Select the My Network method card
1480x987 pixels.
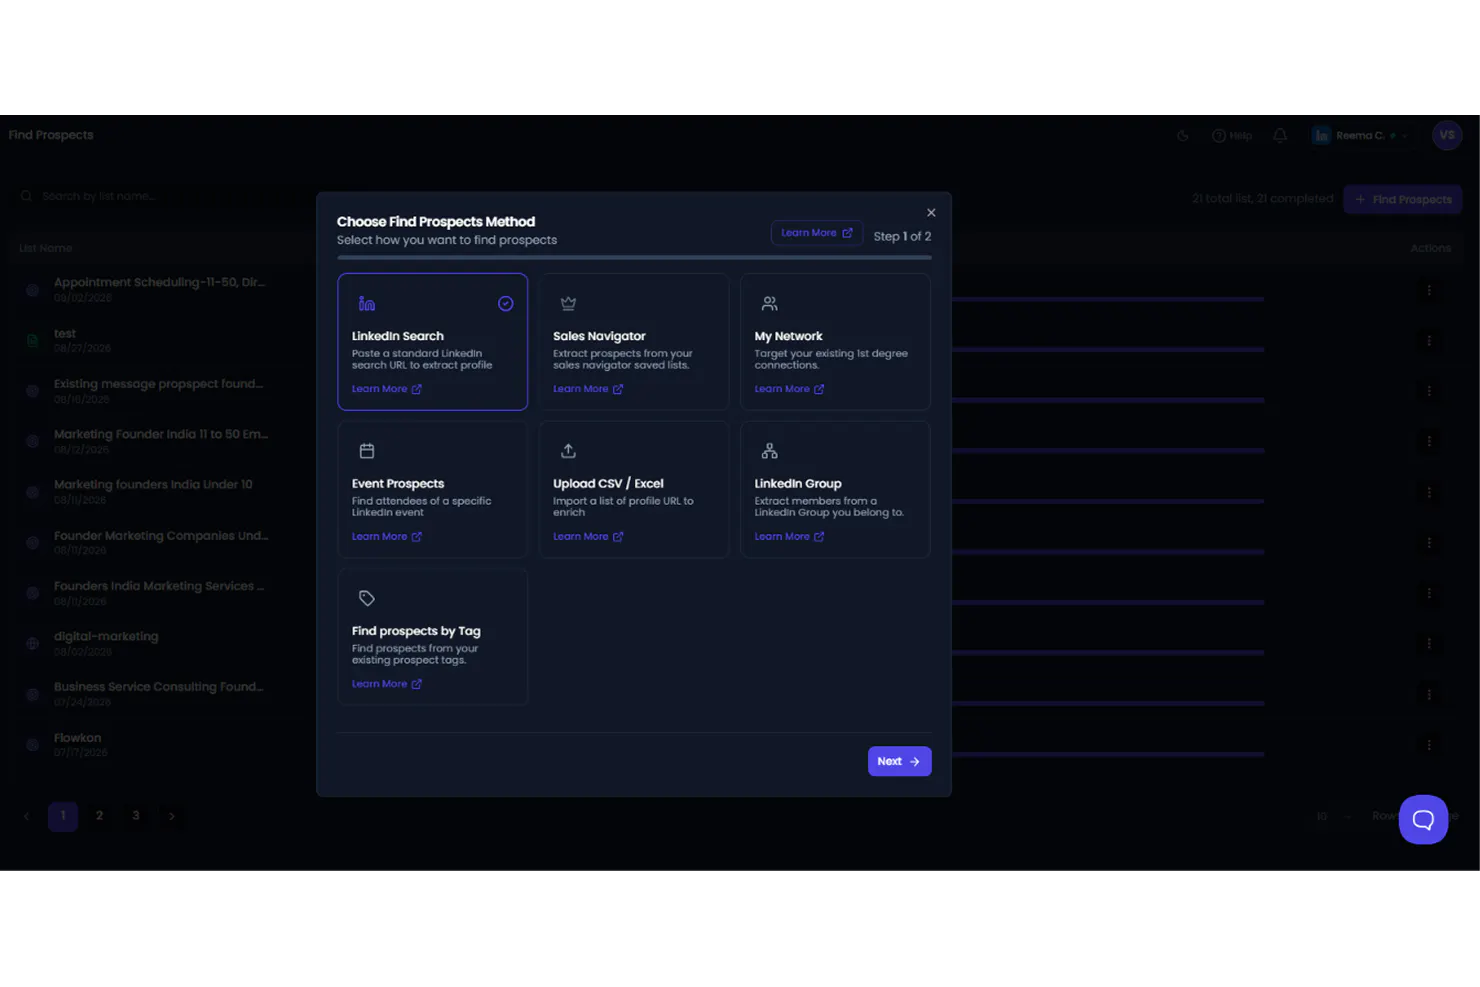[x=835, y=341]
